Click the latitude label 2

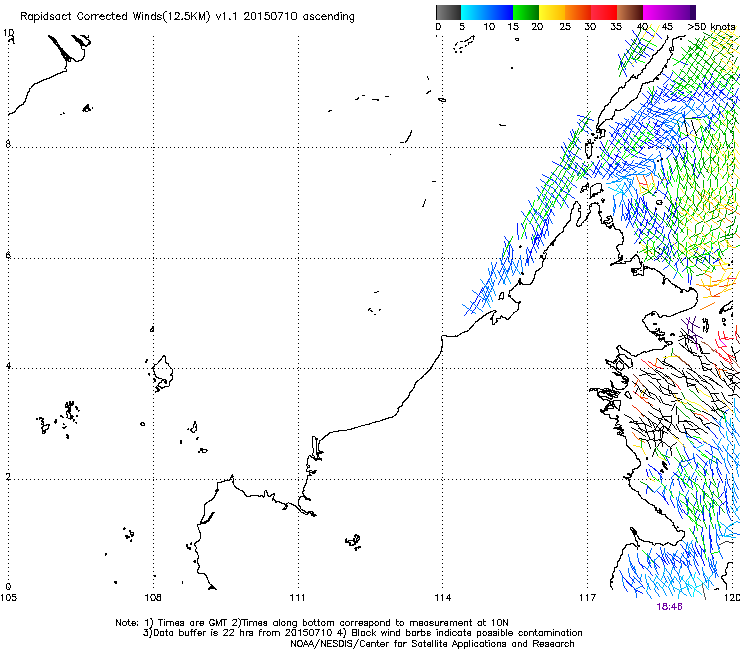tap(8, 476)
